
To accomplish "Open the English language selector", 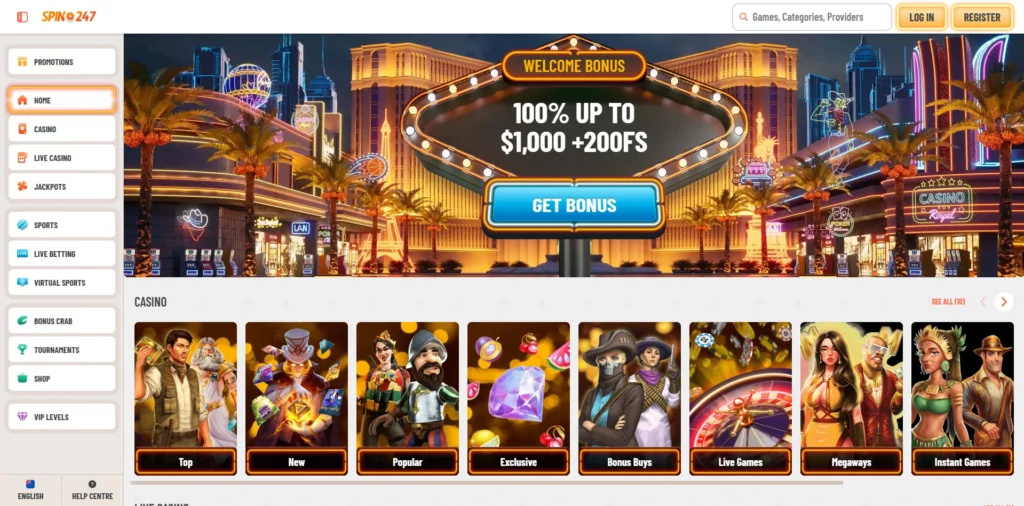I will click(31, 490).
